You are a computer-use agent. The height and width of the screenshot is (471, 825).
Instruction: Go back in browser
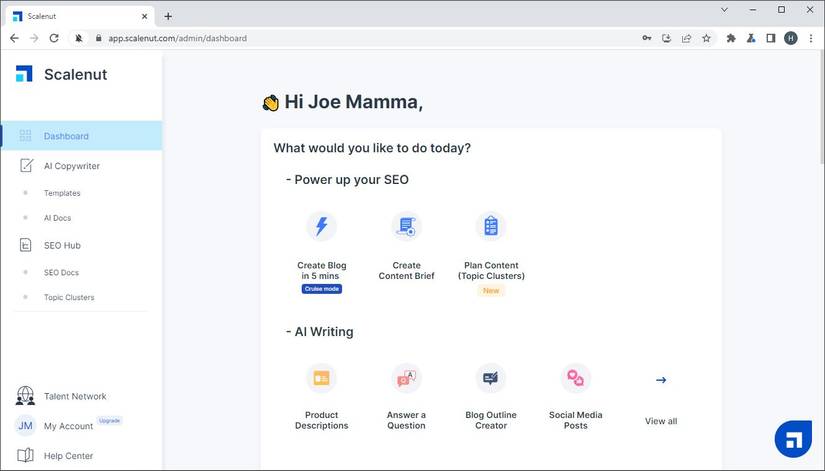(x=14, y=38)
